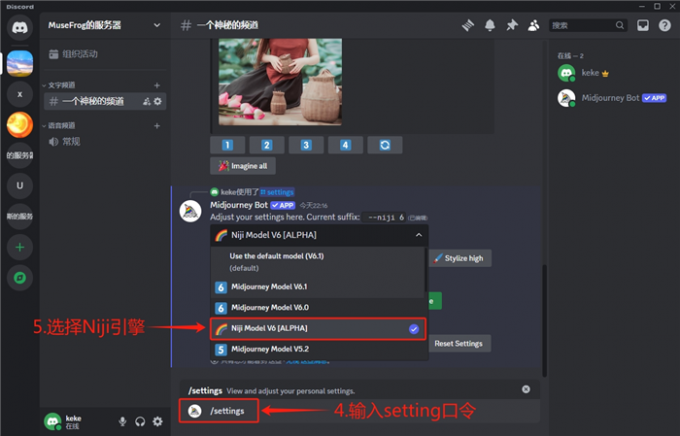Click the Midjourney Bot message author name
The height and width of the screenshot is (436, 680).
239,205
